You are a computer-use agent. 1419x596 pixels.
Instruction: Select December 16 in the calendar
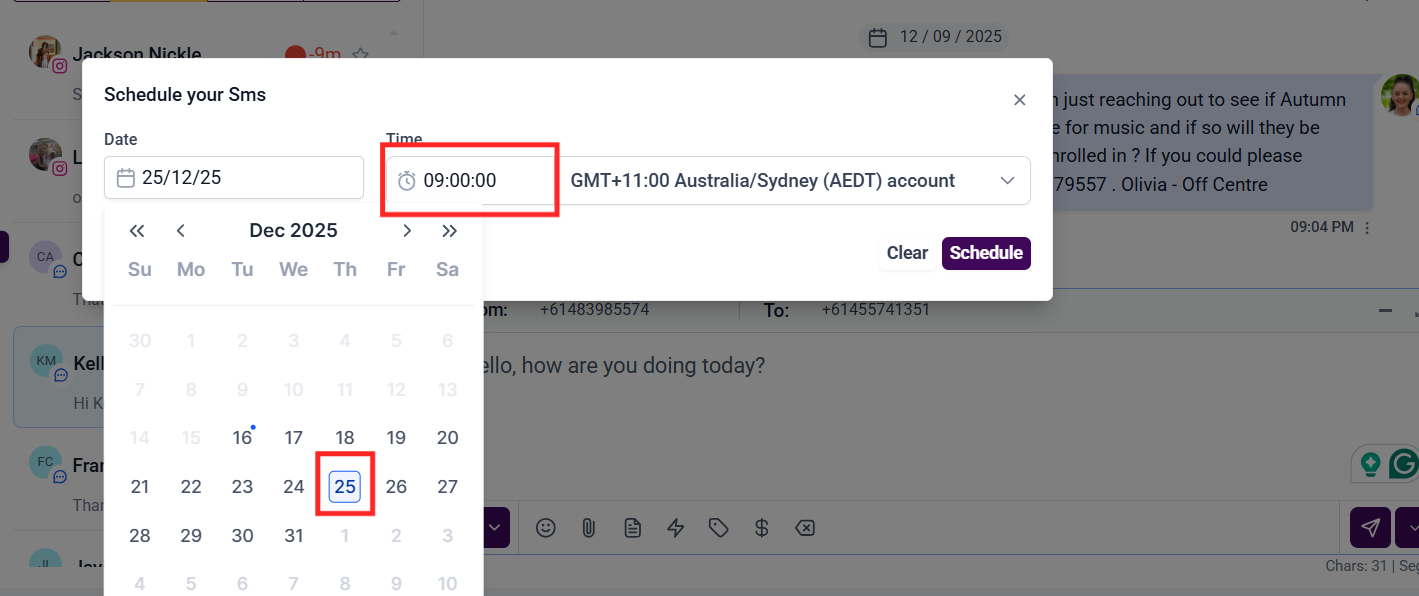(x=242, y=437)
